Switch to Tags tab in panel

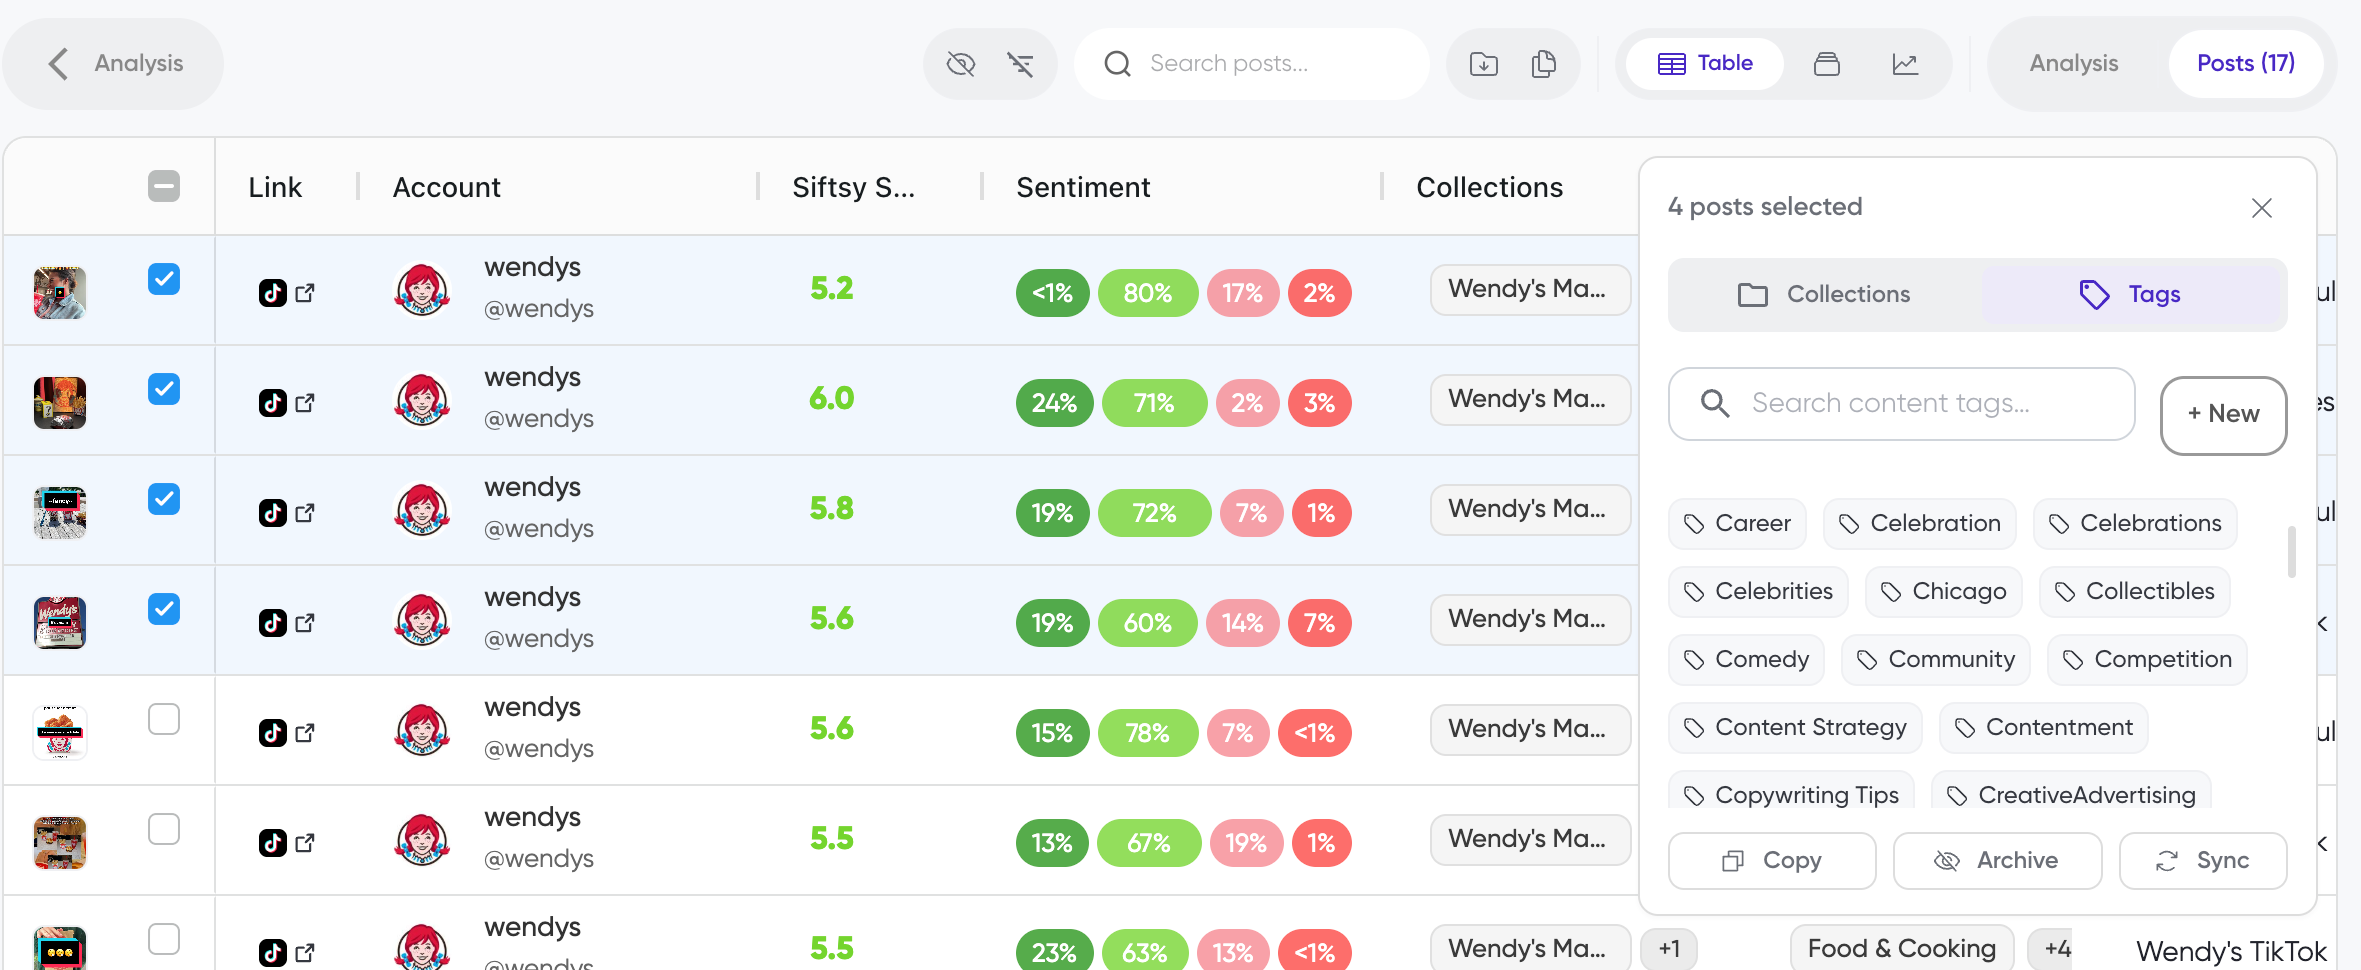click(2132, 294)
